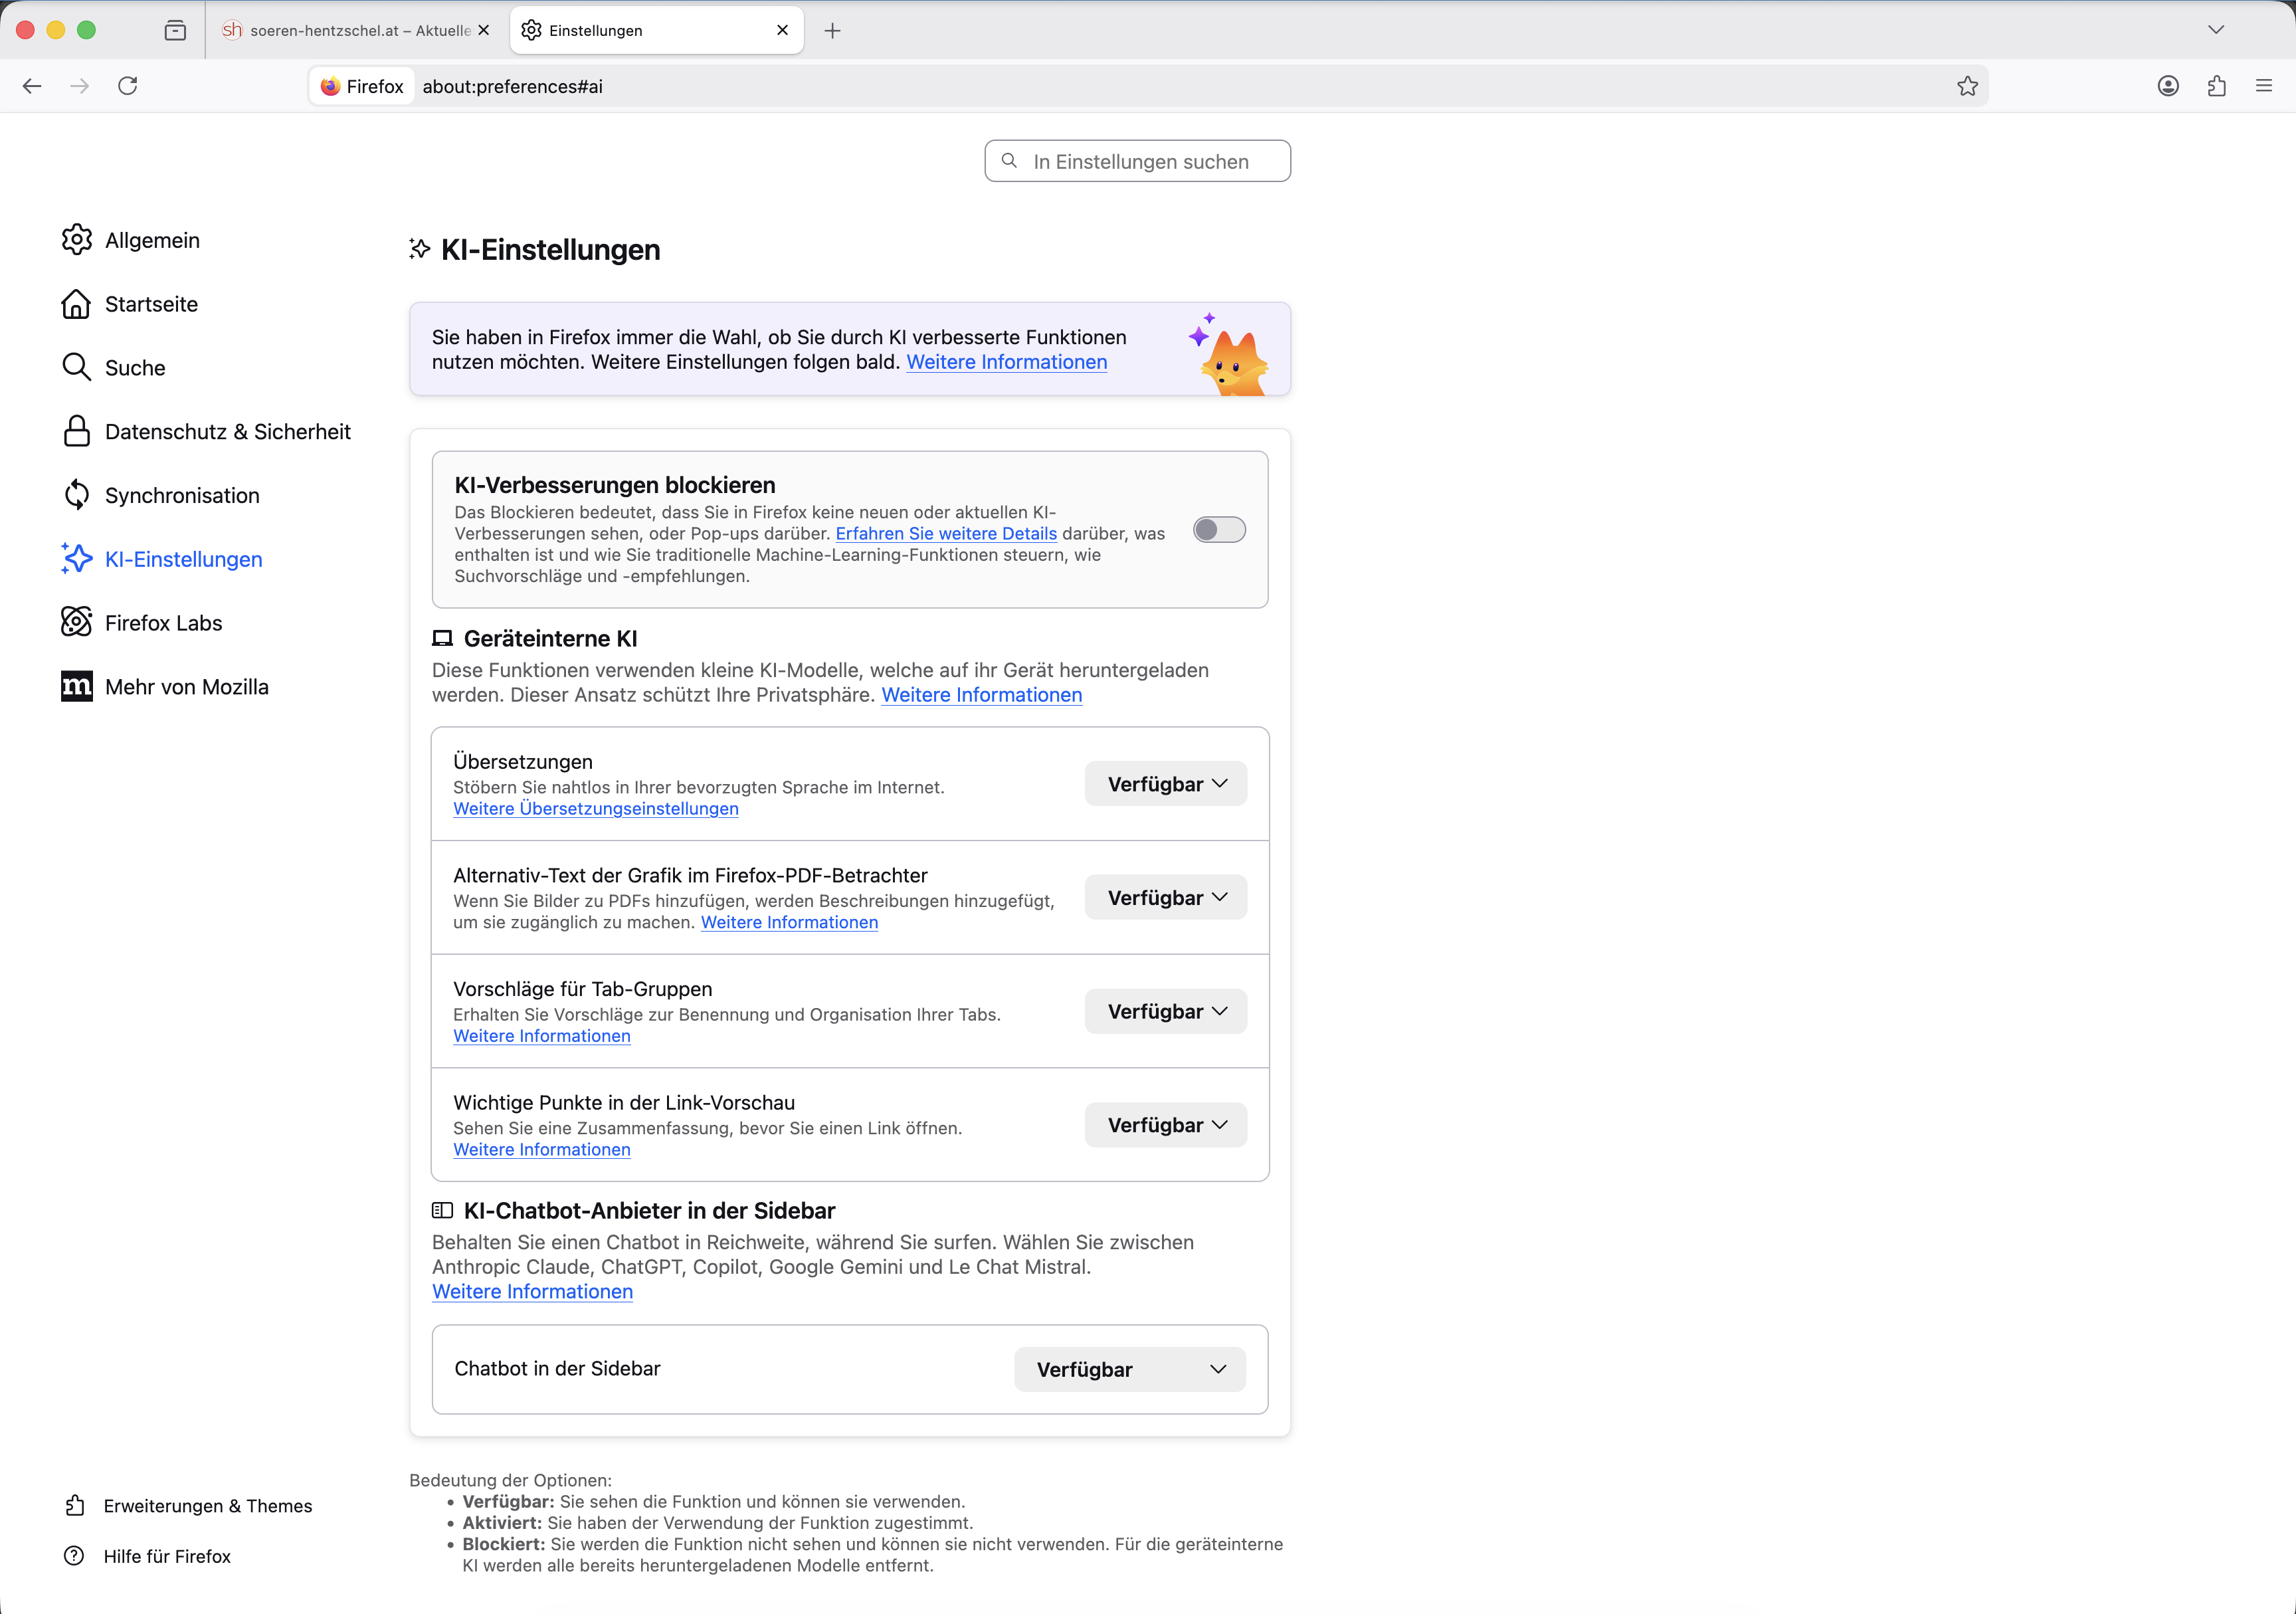The height and width of the screenshot is (1614, 2296).
Task: Open the Wichtige Punkte in der Link-Vorschau dropdown
Action: [1165, 1125]
